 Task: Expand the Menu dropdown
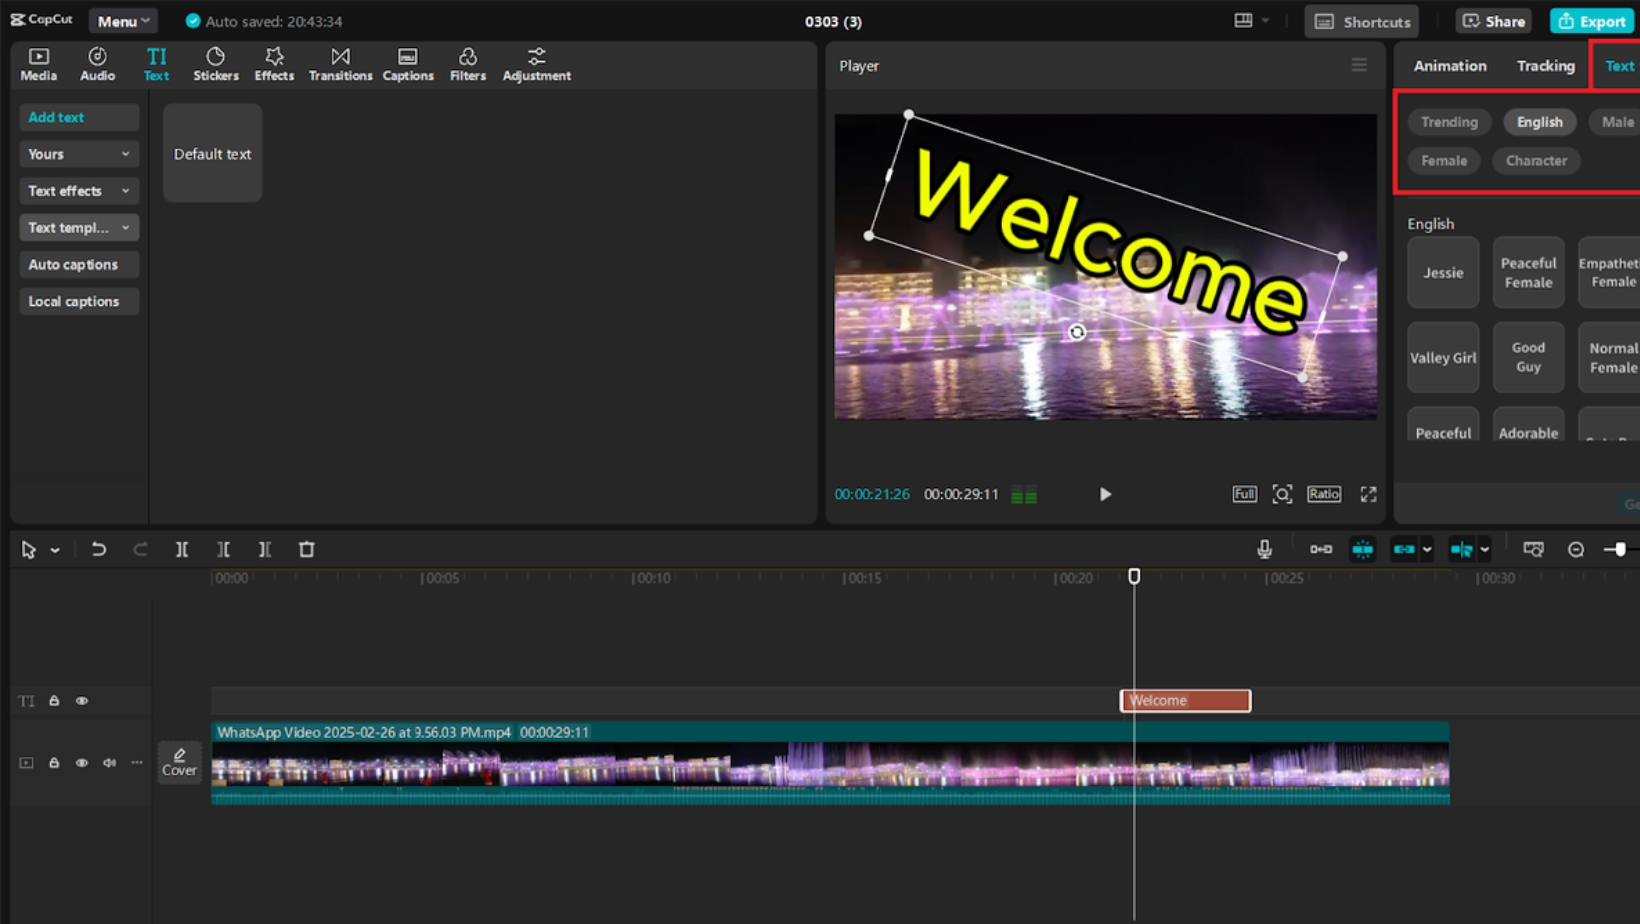tap(123, 21)
